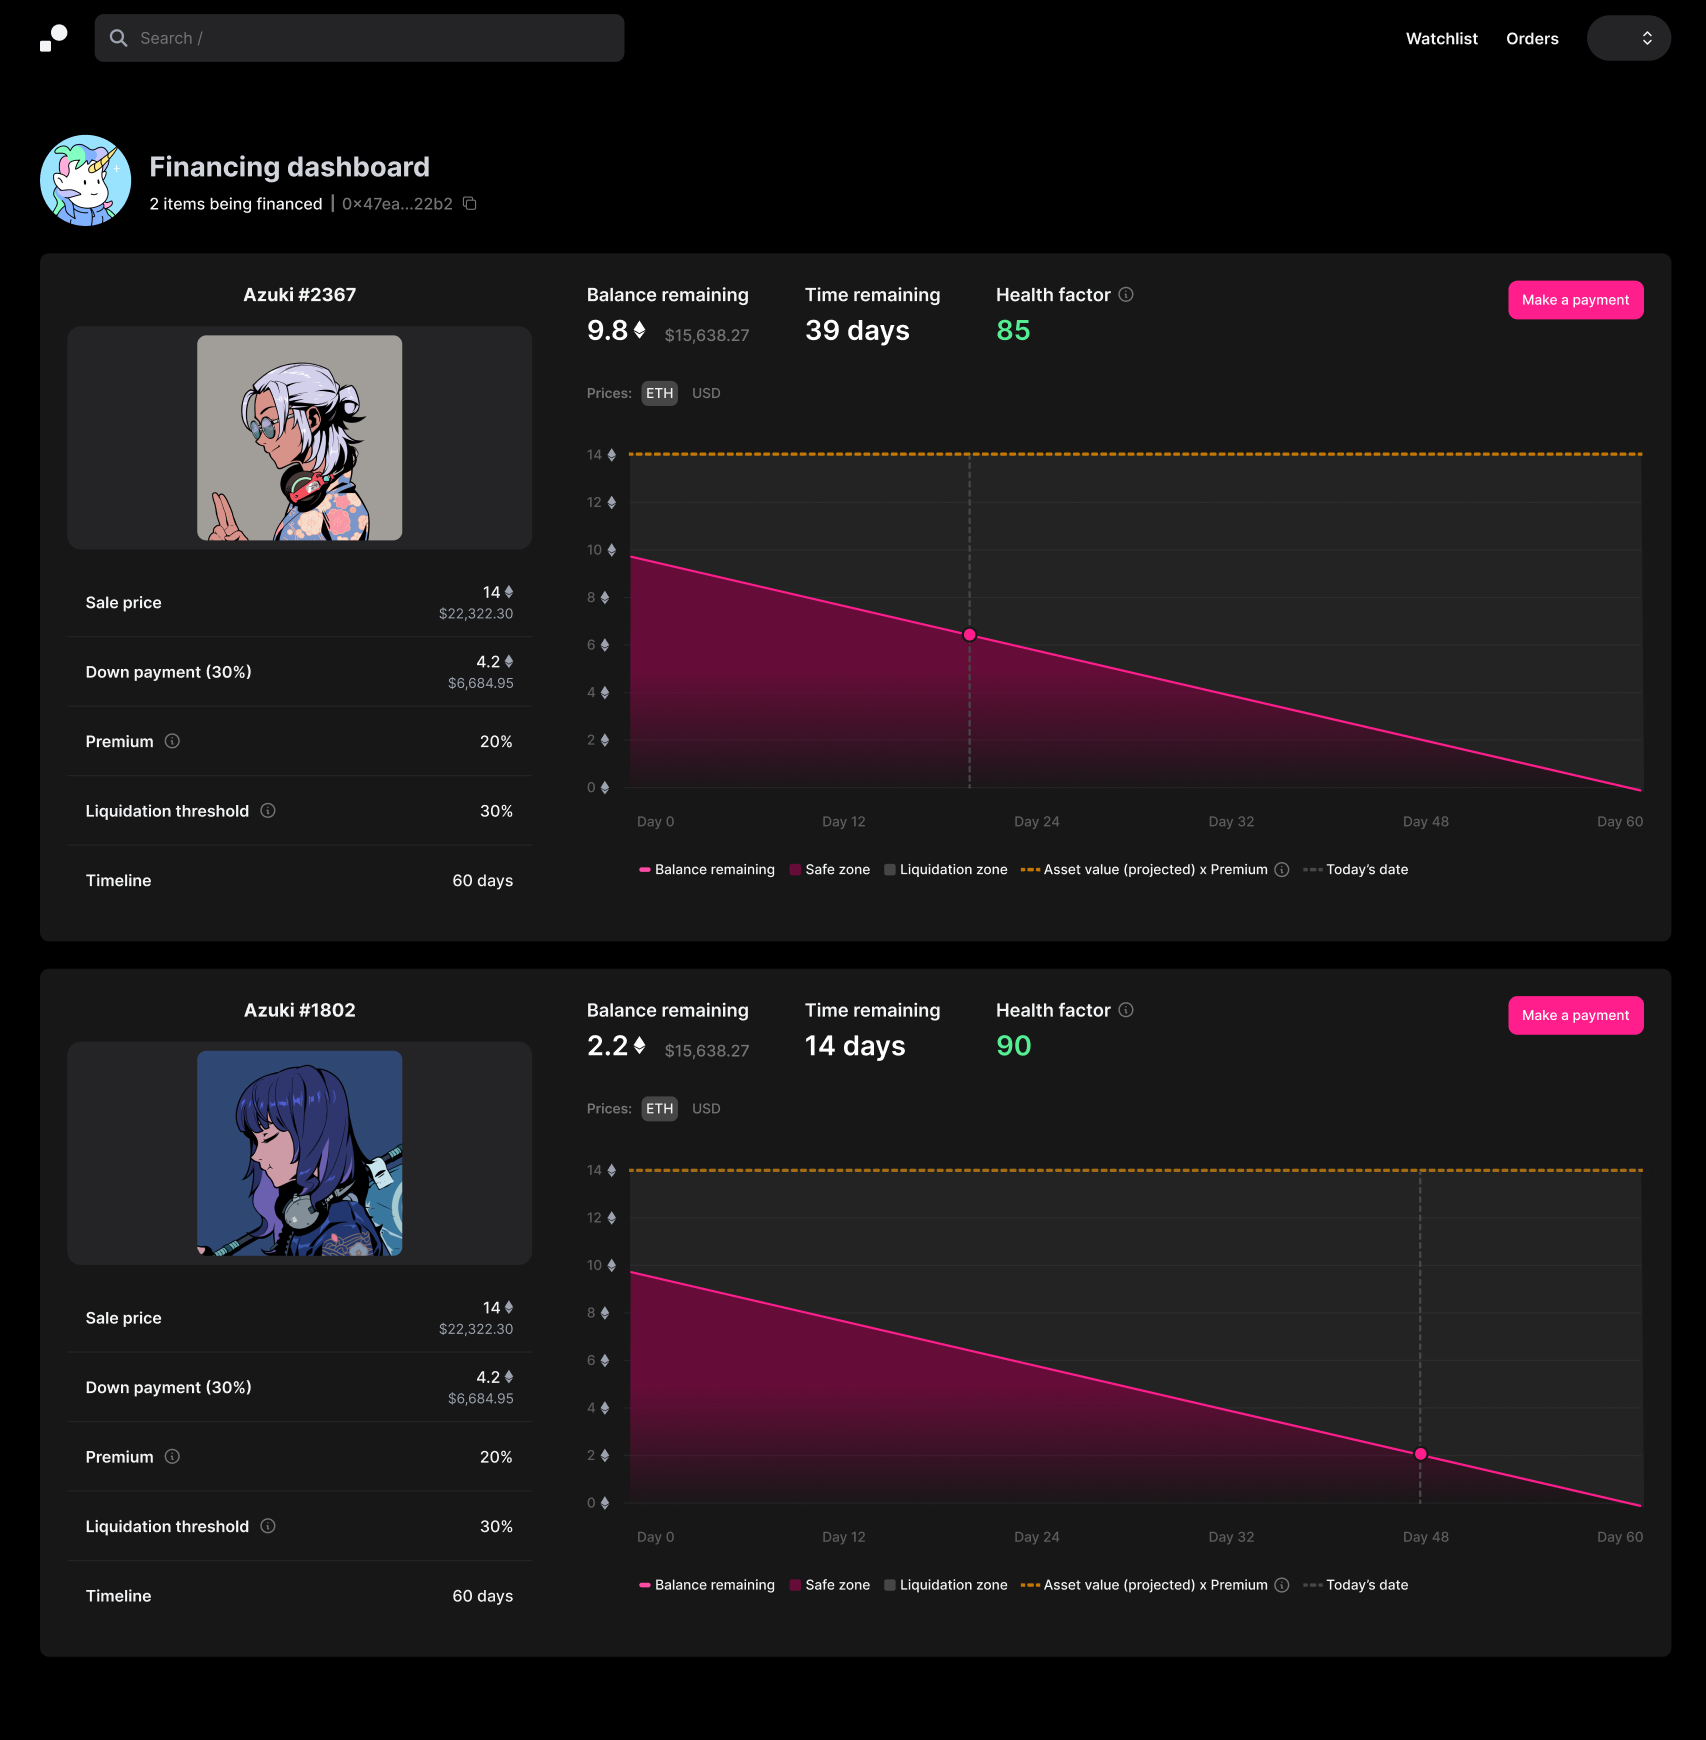
Task: Open the Watchlist page
Action: click(1441, 38)
